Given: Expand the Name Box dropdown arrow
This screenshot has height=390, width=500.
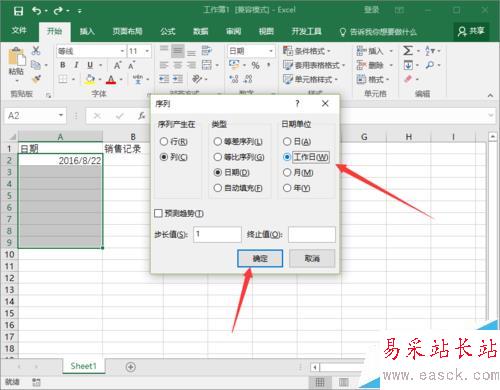Looking at the screenshot, I should [61, 116].
